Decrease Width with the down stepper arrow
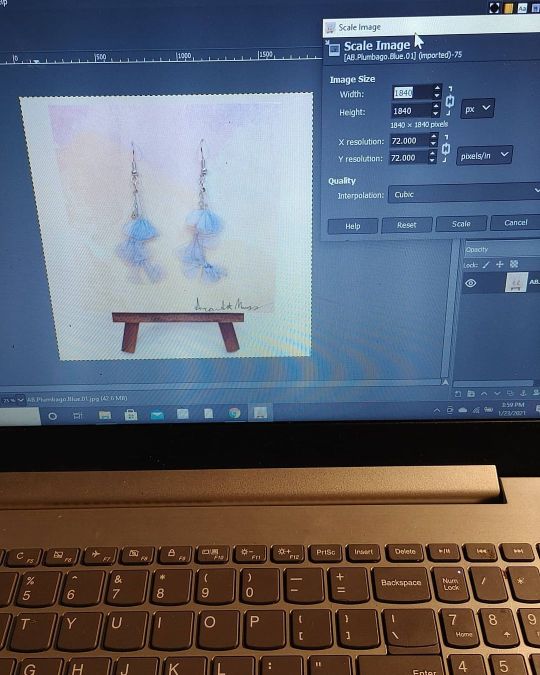Screen dimensions: 540x675 pos(437,96)
